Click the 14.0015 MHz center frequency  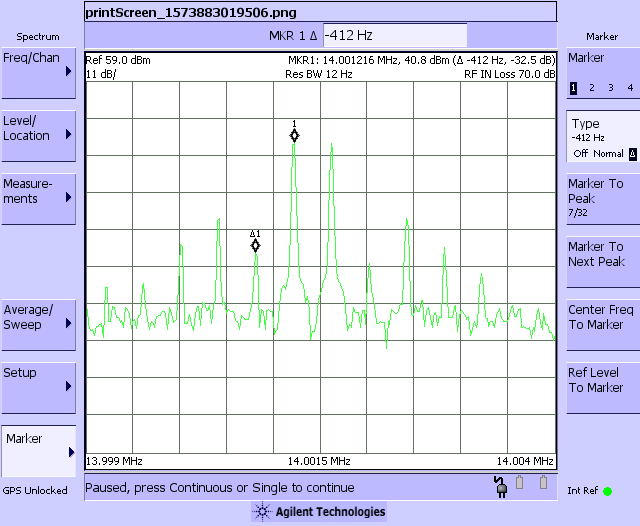pos(319,462)
